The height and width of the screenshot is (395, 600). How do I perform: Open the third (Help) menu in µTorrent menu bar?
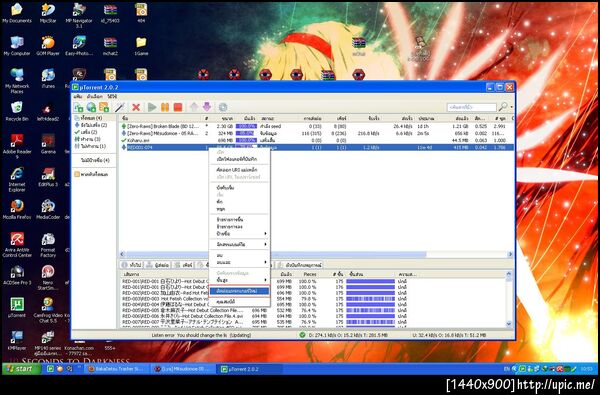click(x=112, y=96)
